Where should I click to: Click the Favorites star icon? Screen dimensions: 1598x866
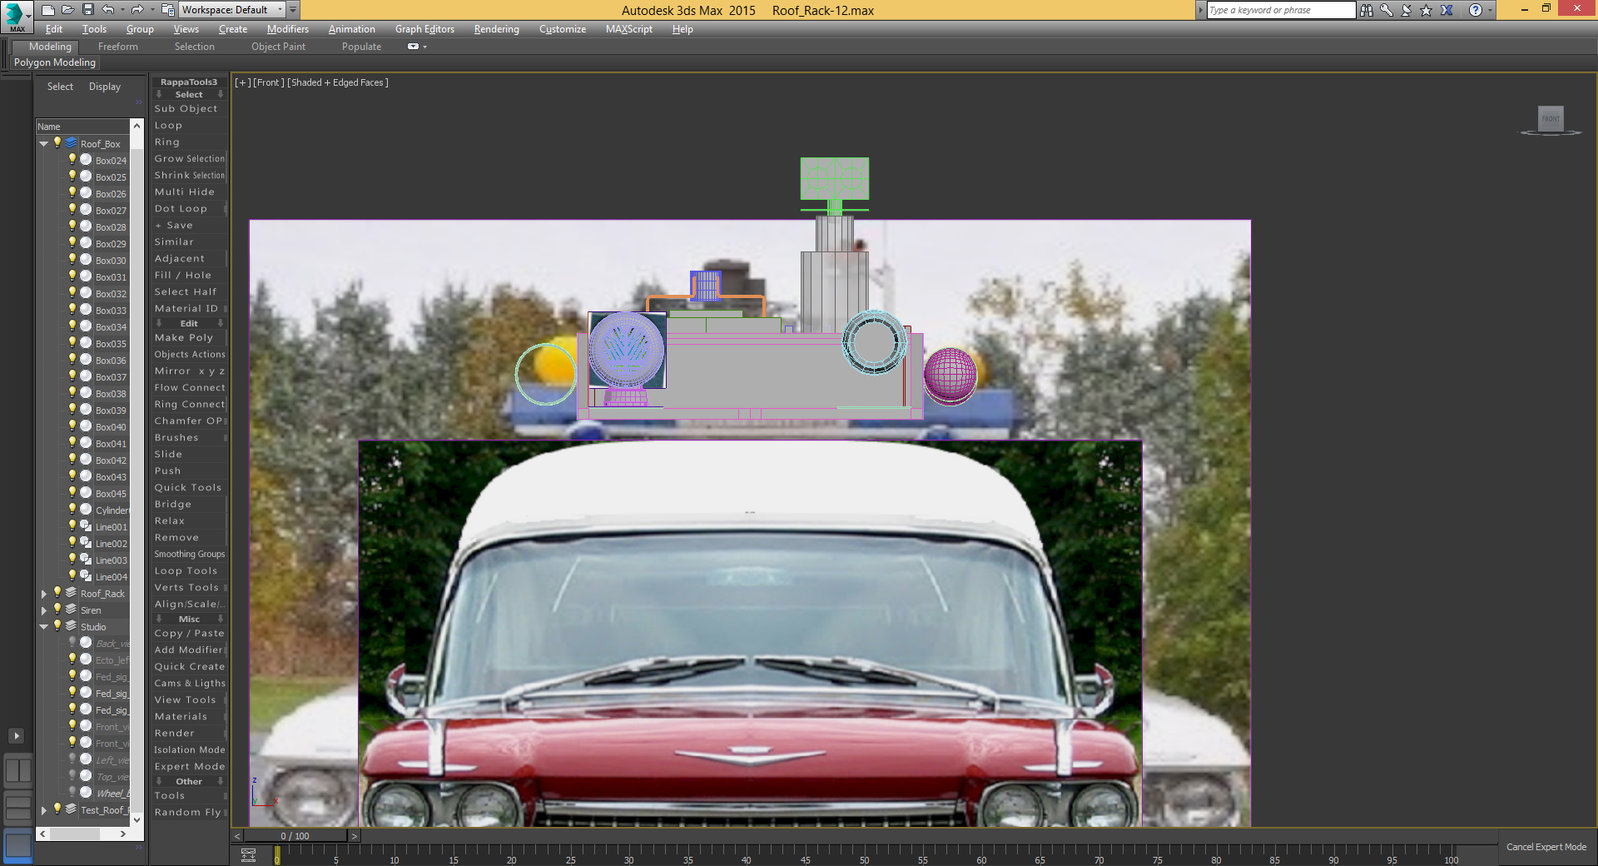click(x=1426, y=10)
